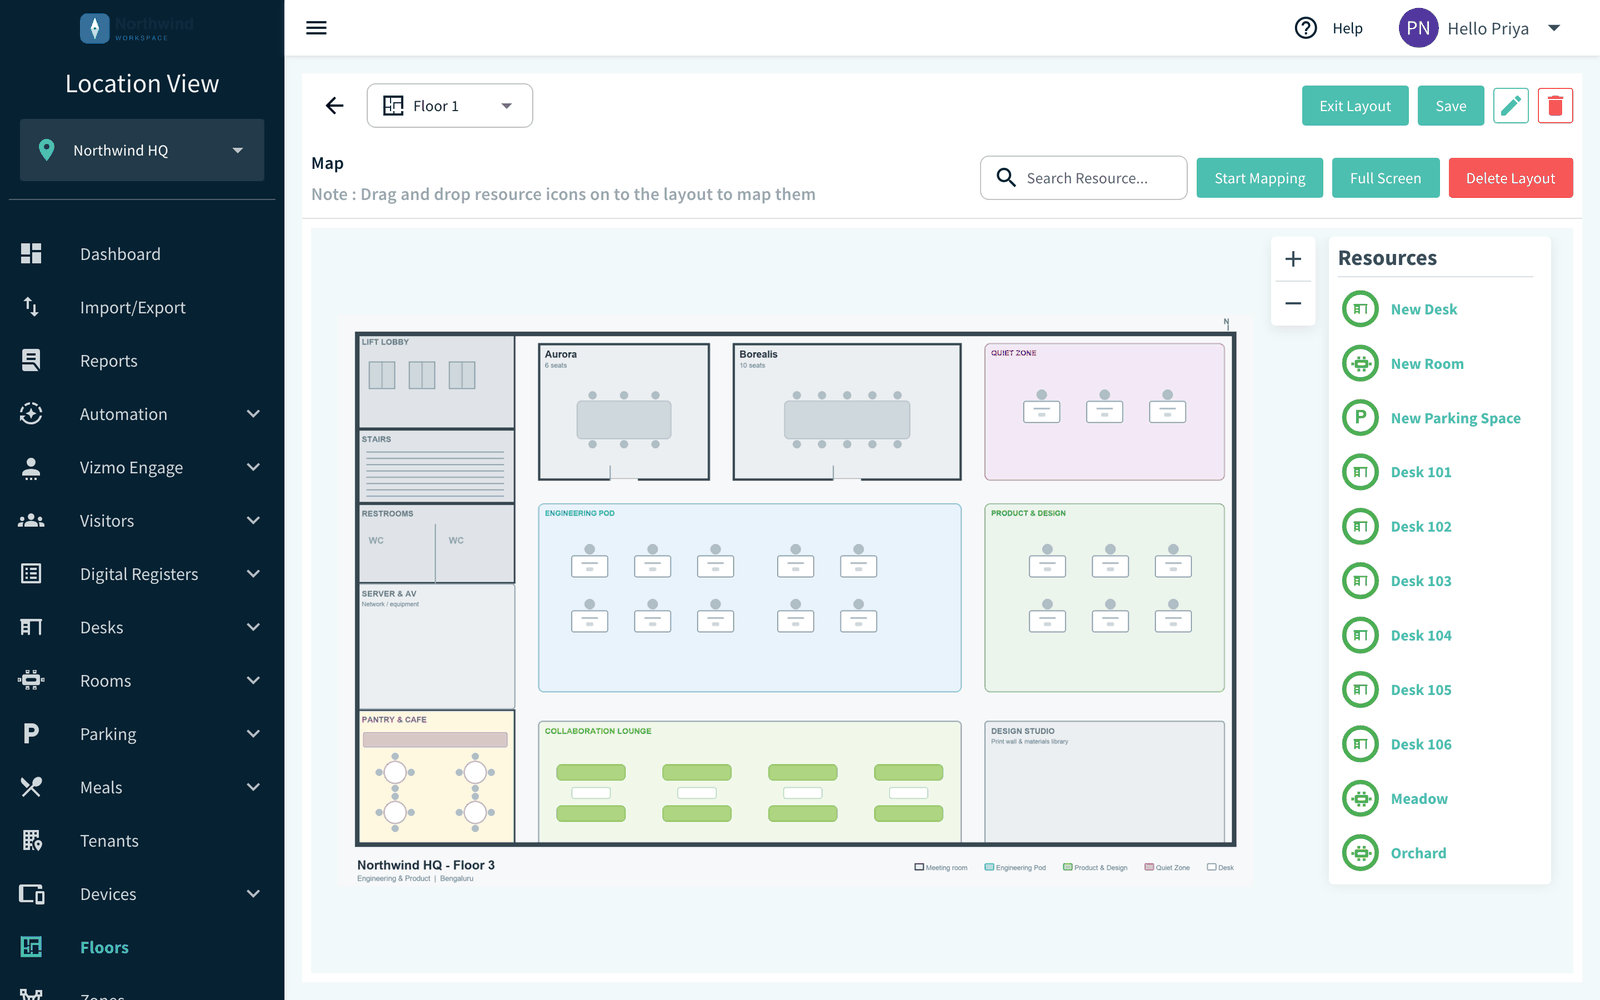
Task: Click the Meals sidebar icon
Action: pyautogui.click(x=31, y=787)
